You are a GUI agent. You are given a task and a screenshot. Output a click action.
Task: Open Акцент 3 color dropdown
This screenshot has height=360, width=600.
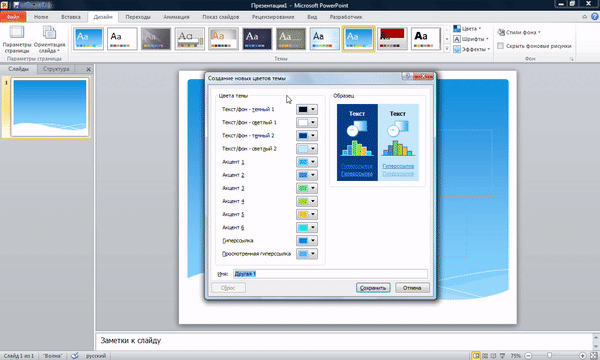tap(307, 188)
